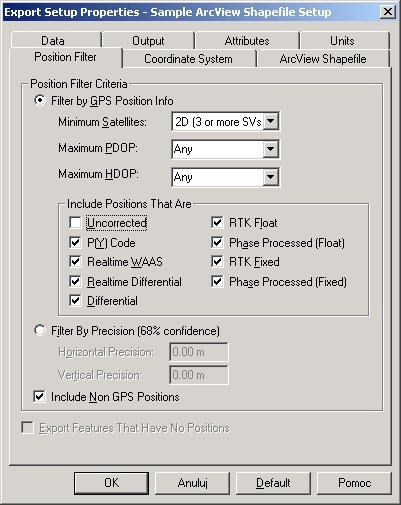The image size is (401, 505).
Task: Open the Maximum PDOP dropdown
Action: click(x=271, y=149)
